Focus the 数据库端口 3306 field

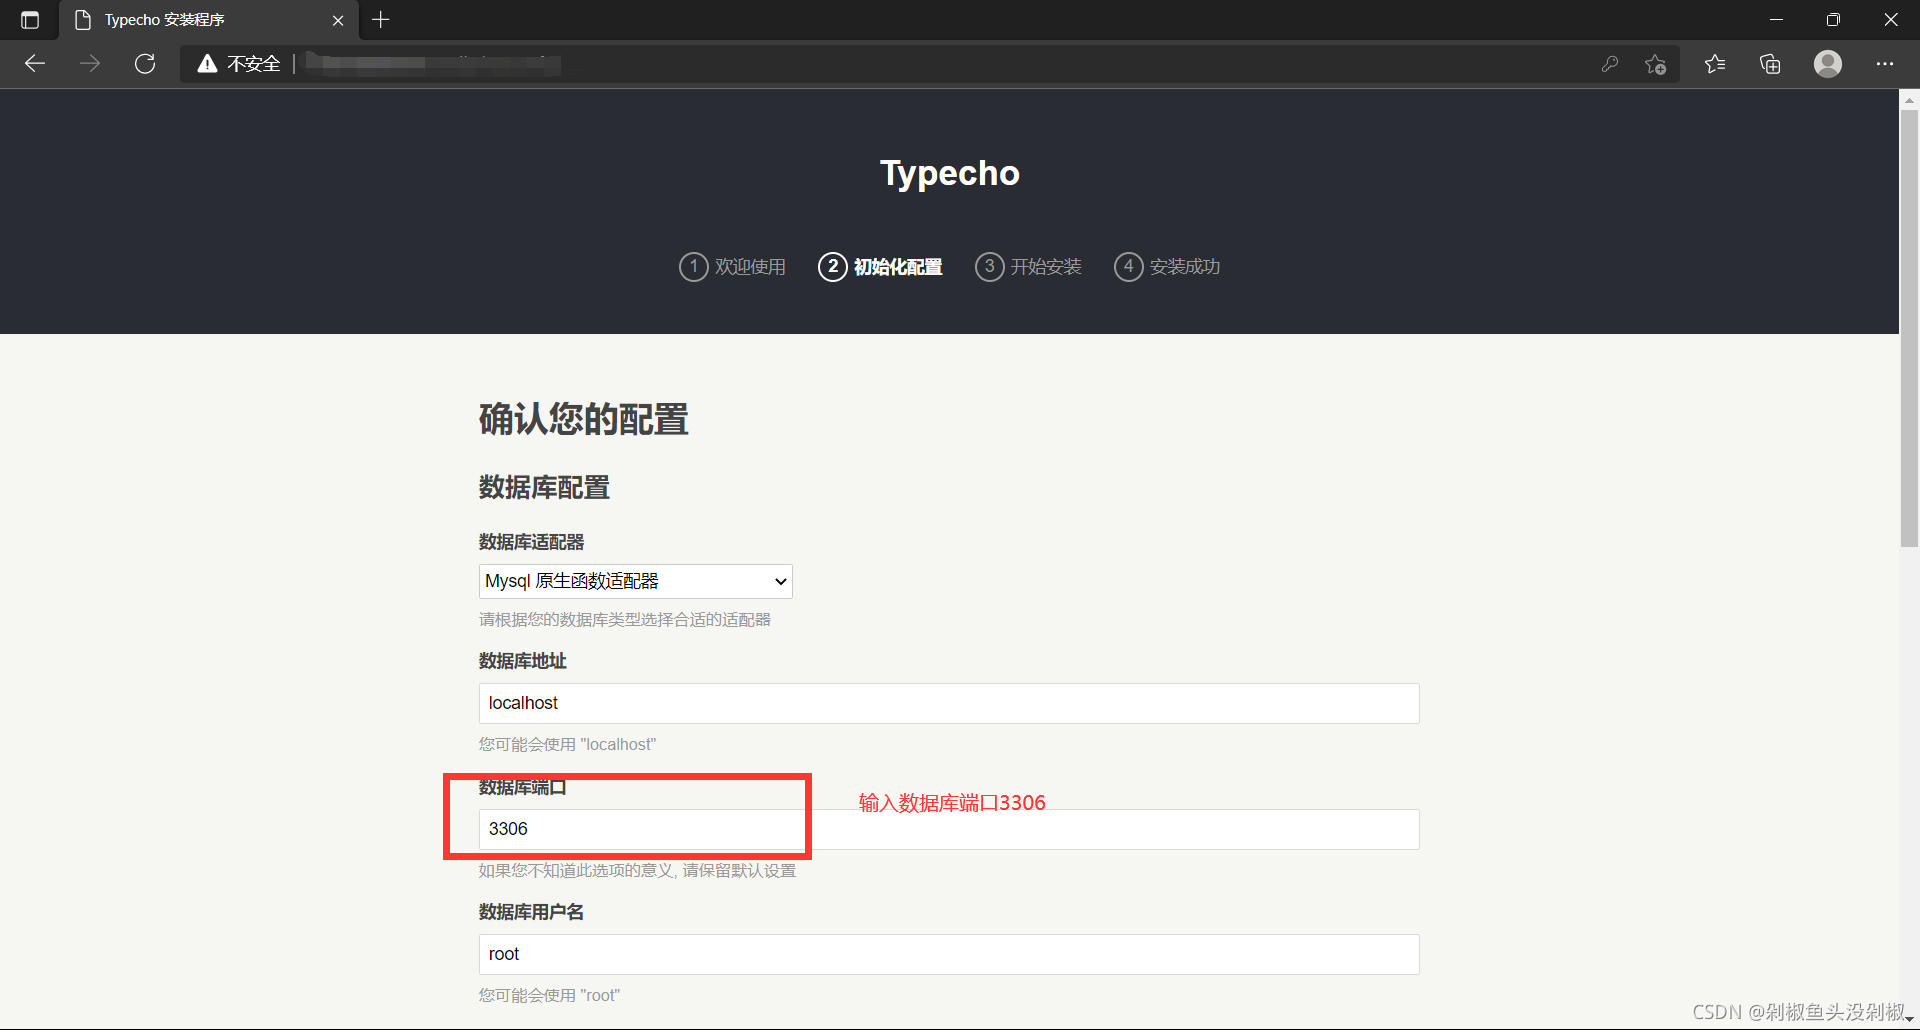949,829
